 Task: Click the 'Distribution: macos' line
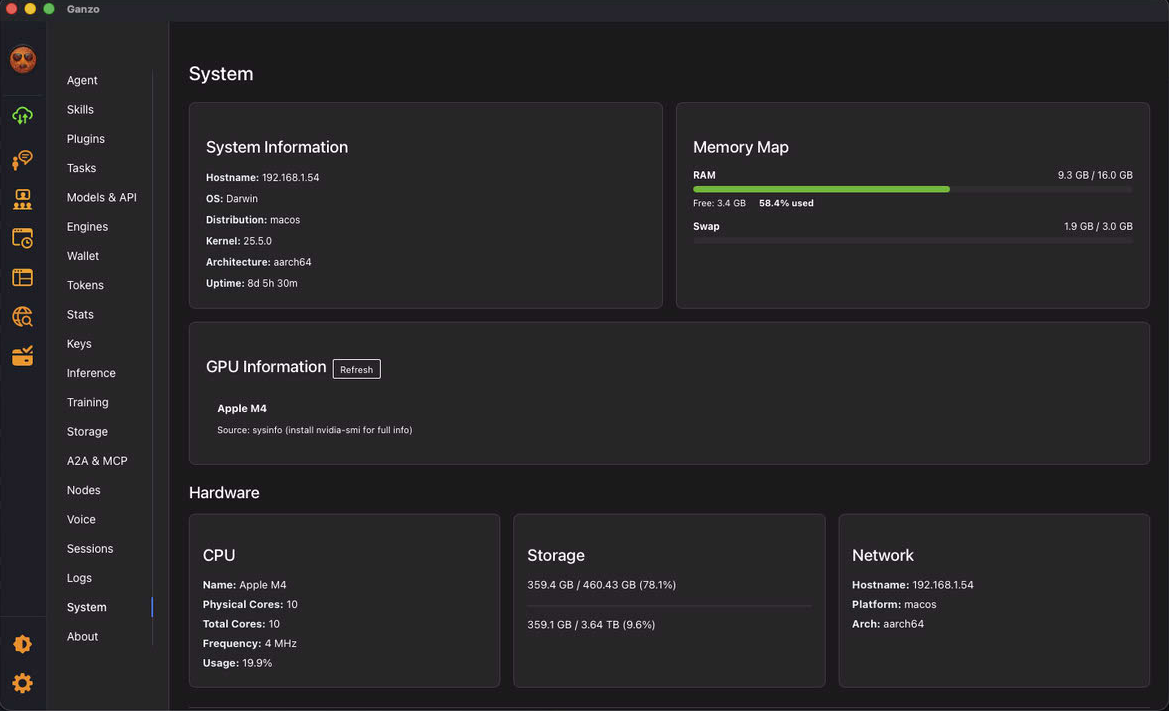[253, 220]
